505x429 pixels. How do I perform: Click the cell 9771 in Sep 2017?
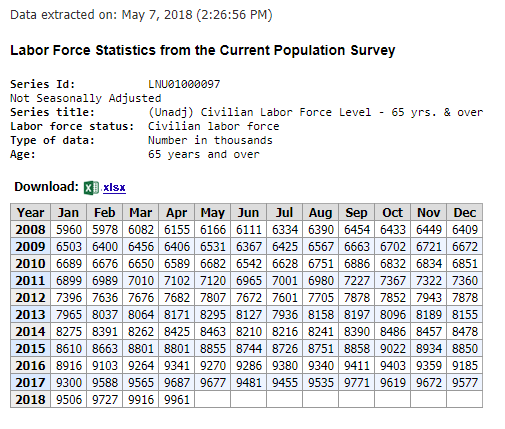click(x=356, y=382)
